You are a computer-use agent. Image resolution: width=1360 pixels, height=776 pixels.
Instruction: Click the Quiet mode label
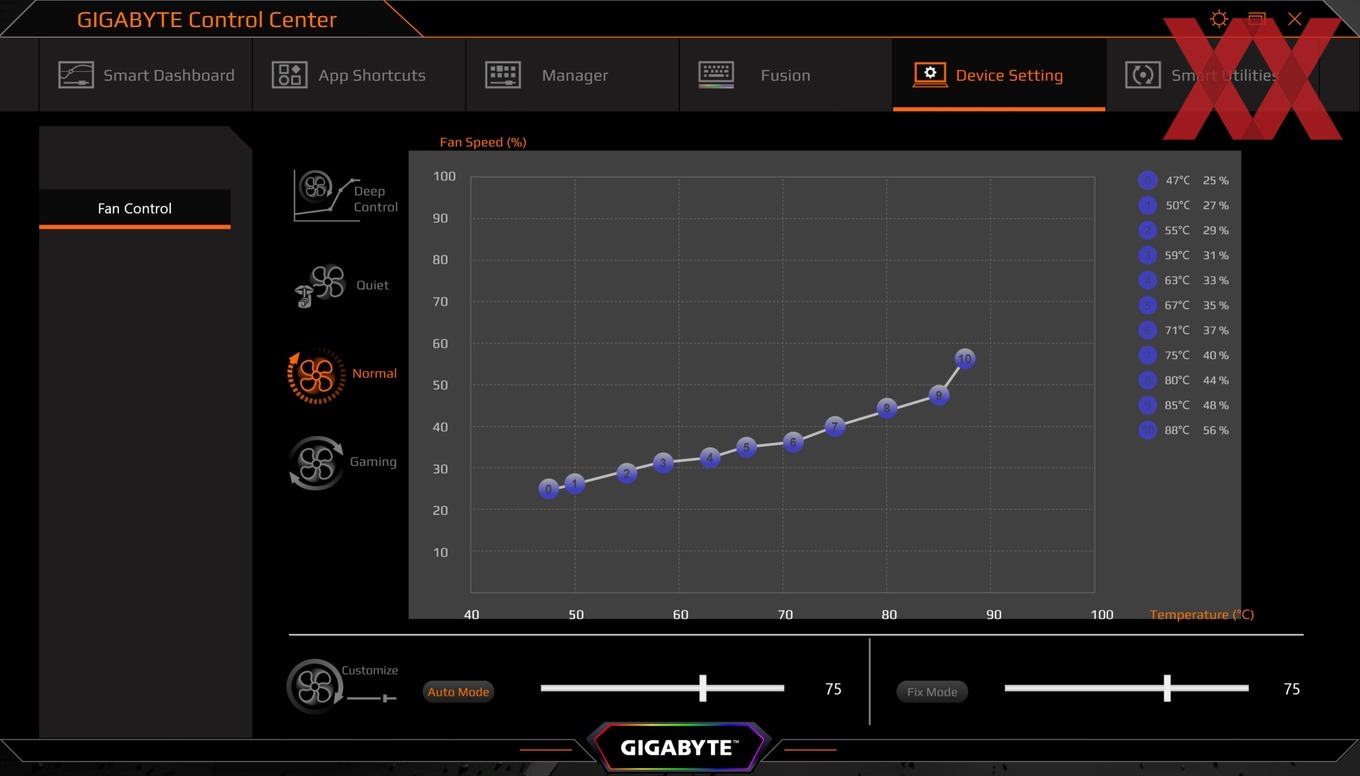click(x=372, y=285)
